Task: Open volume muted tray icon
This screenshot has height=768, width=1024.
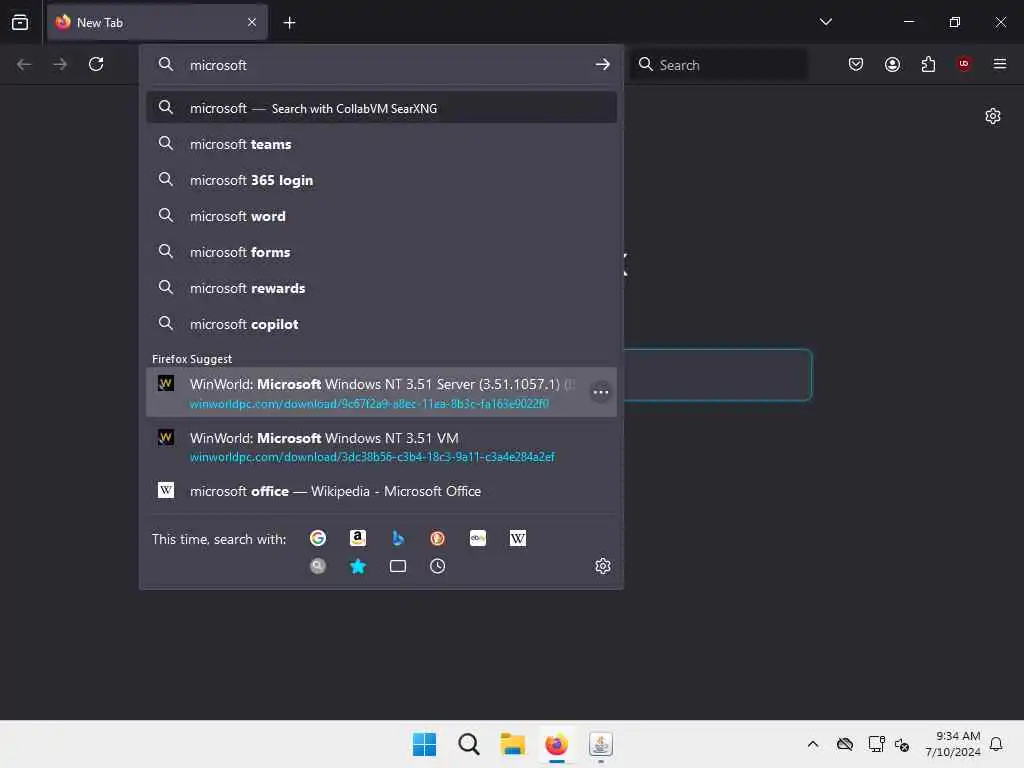Action: pos(903,744)
